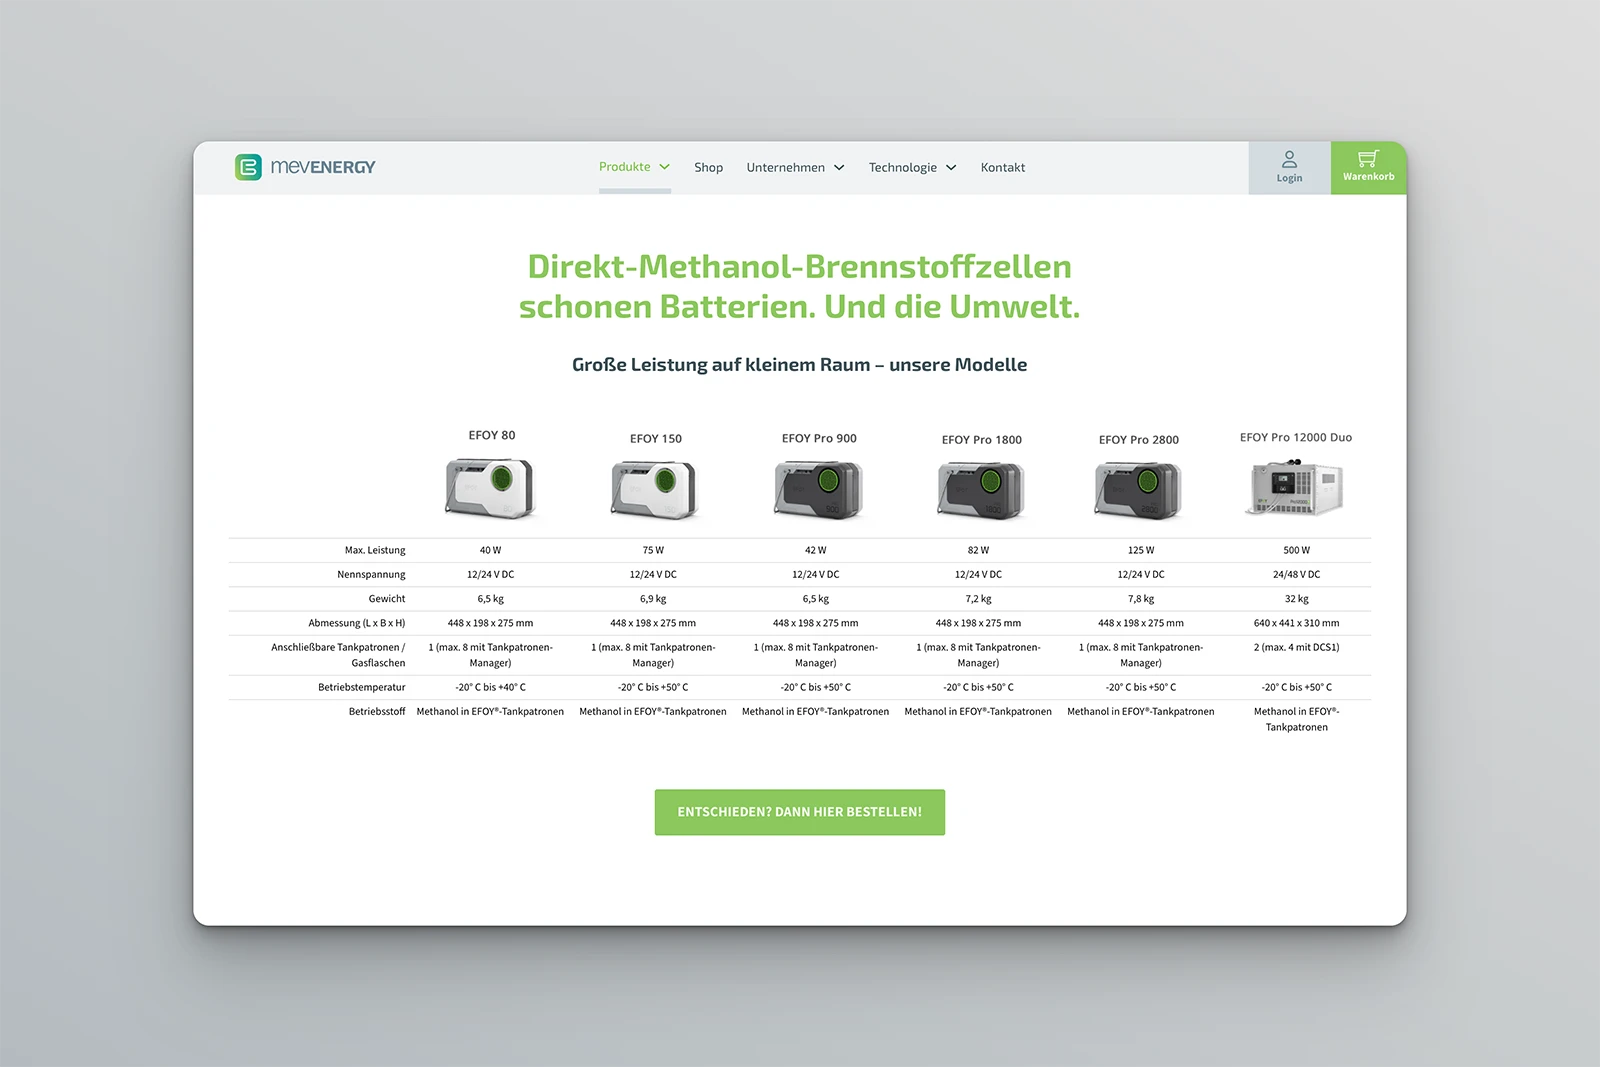Click 'Entschieden? Dann hier bestellen!' button
The width and height of the screenshot is (1600, 1067).
[800, 812]
